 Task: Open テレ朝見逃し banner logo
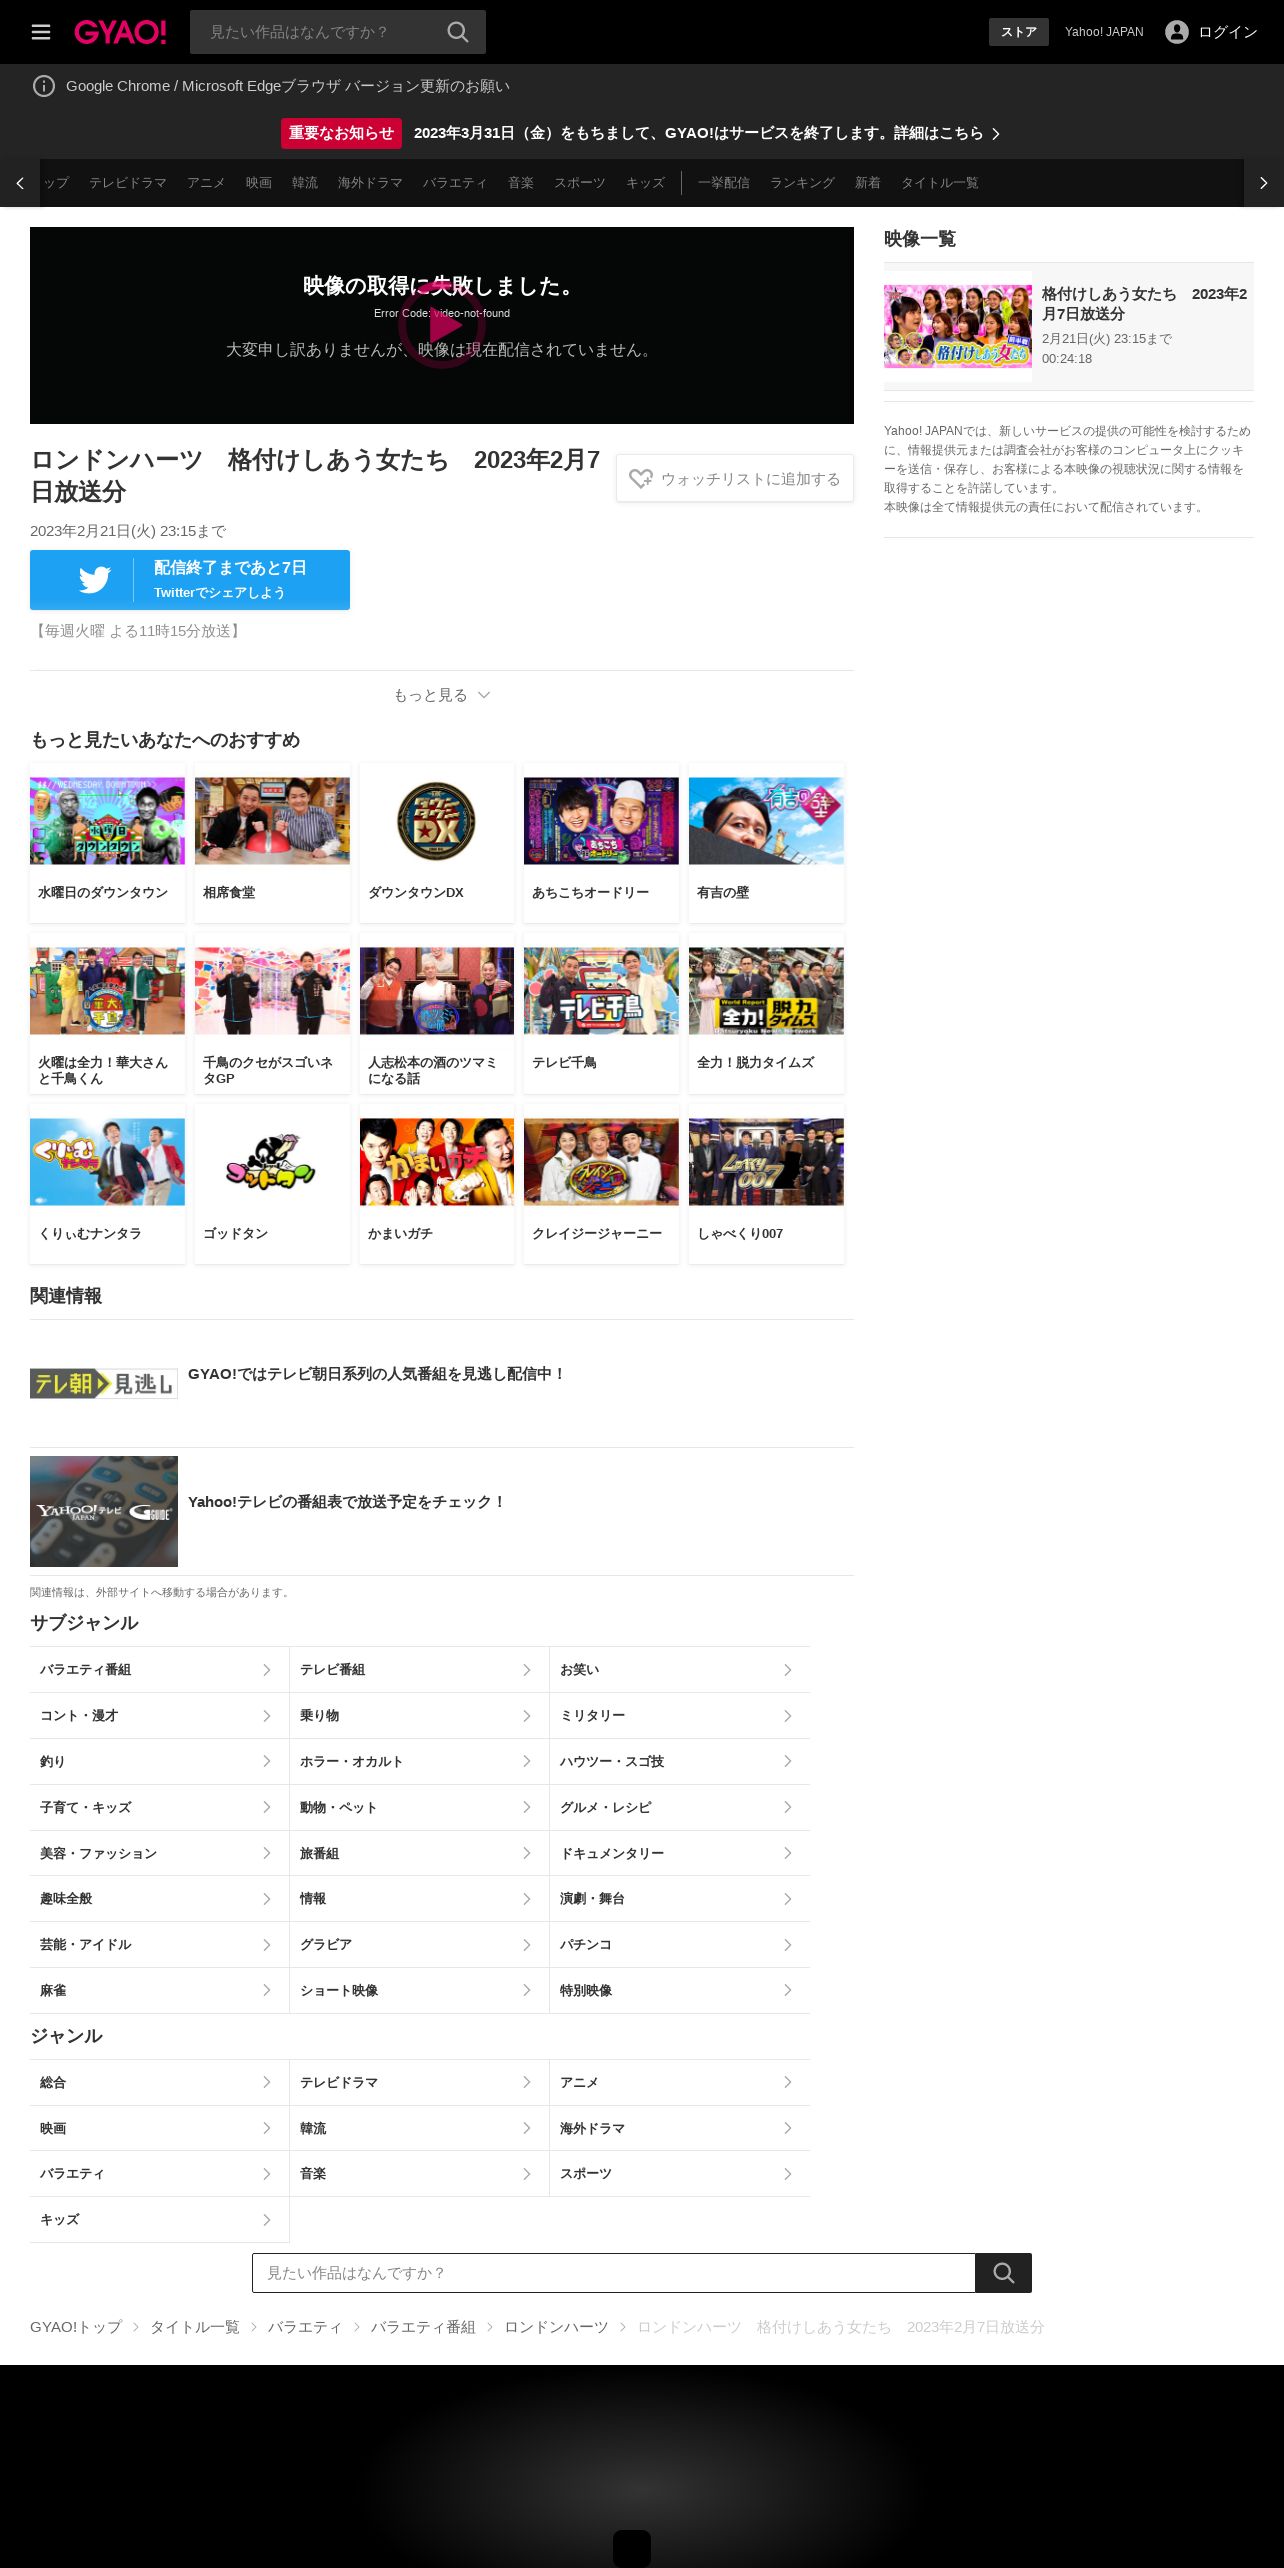(104, 1384)
